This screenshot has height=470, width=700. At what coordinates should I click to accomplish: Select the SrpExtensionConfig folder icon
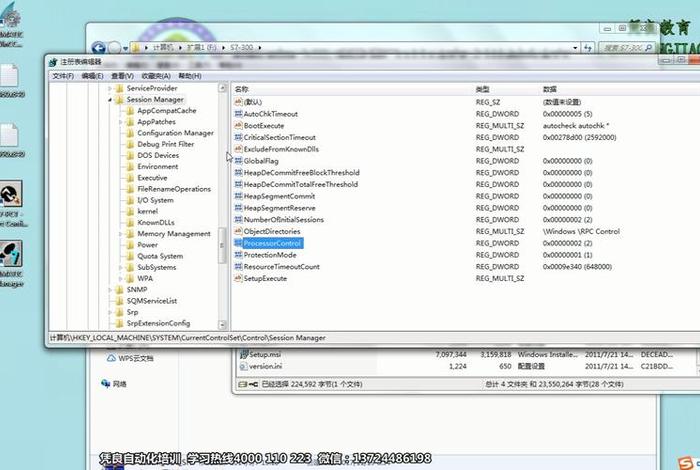click(119, 323)
